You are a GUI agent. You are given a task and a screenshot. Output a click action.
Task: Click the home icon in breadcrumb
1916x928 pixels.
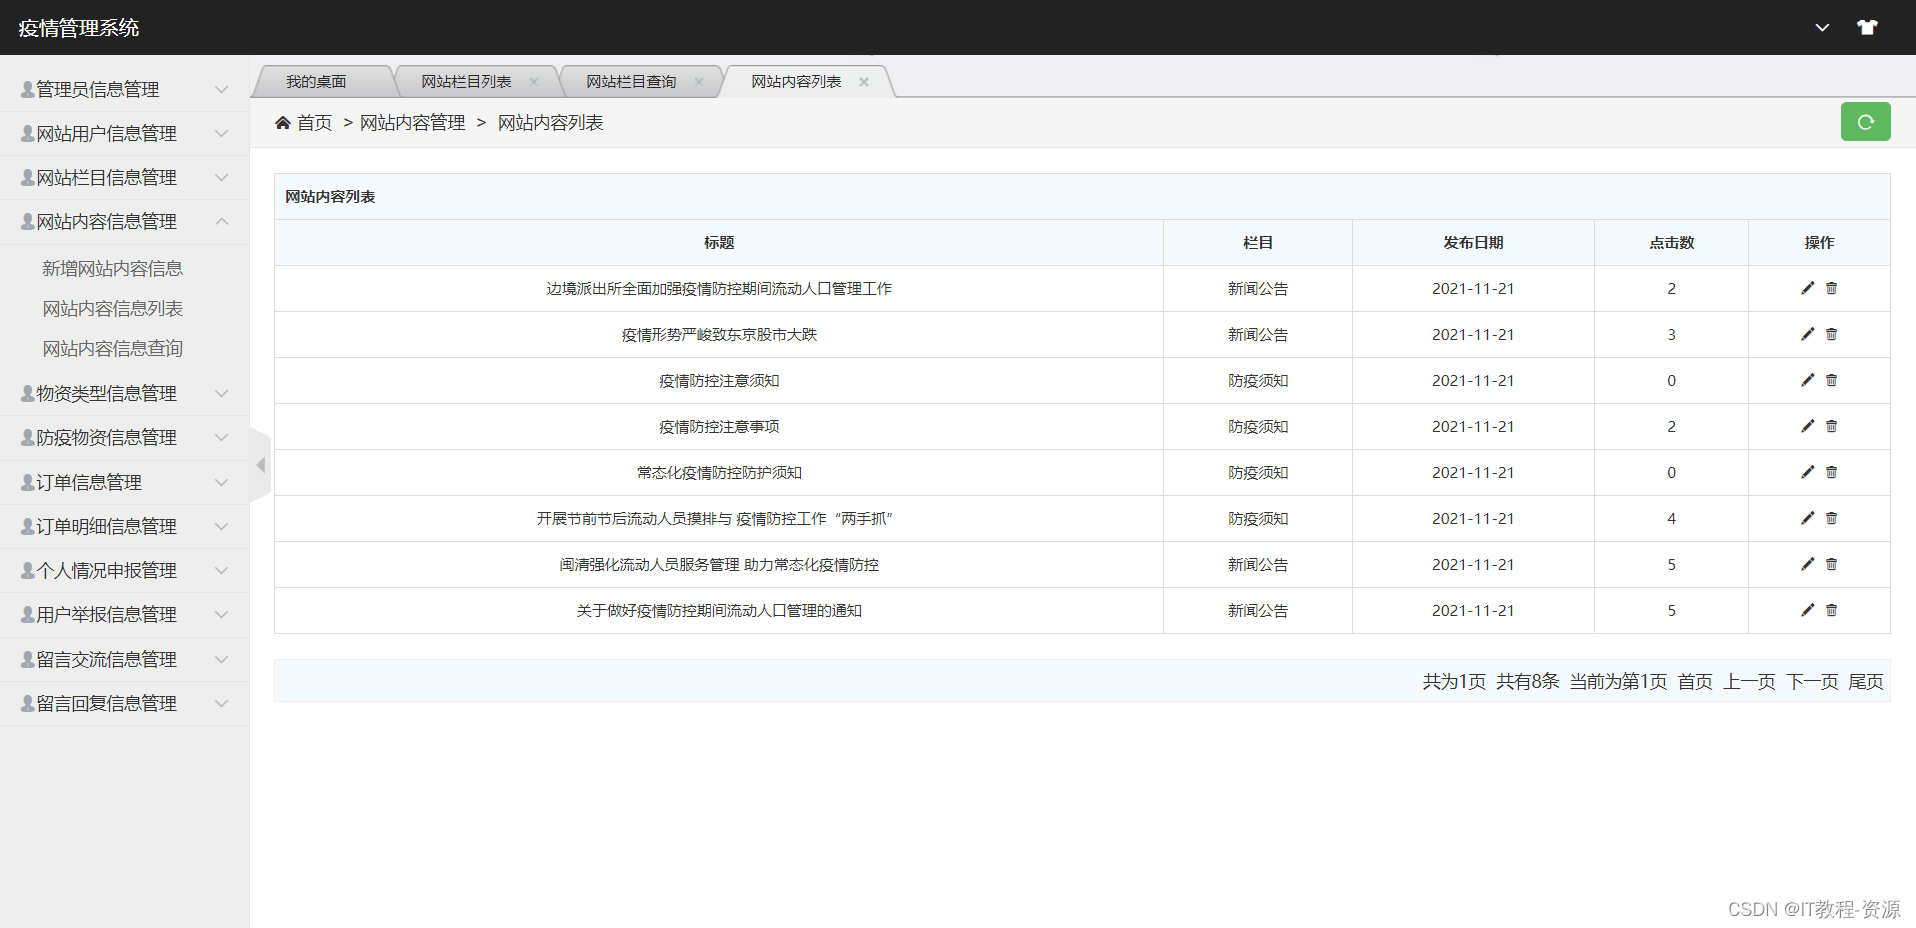(283, 123)
